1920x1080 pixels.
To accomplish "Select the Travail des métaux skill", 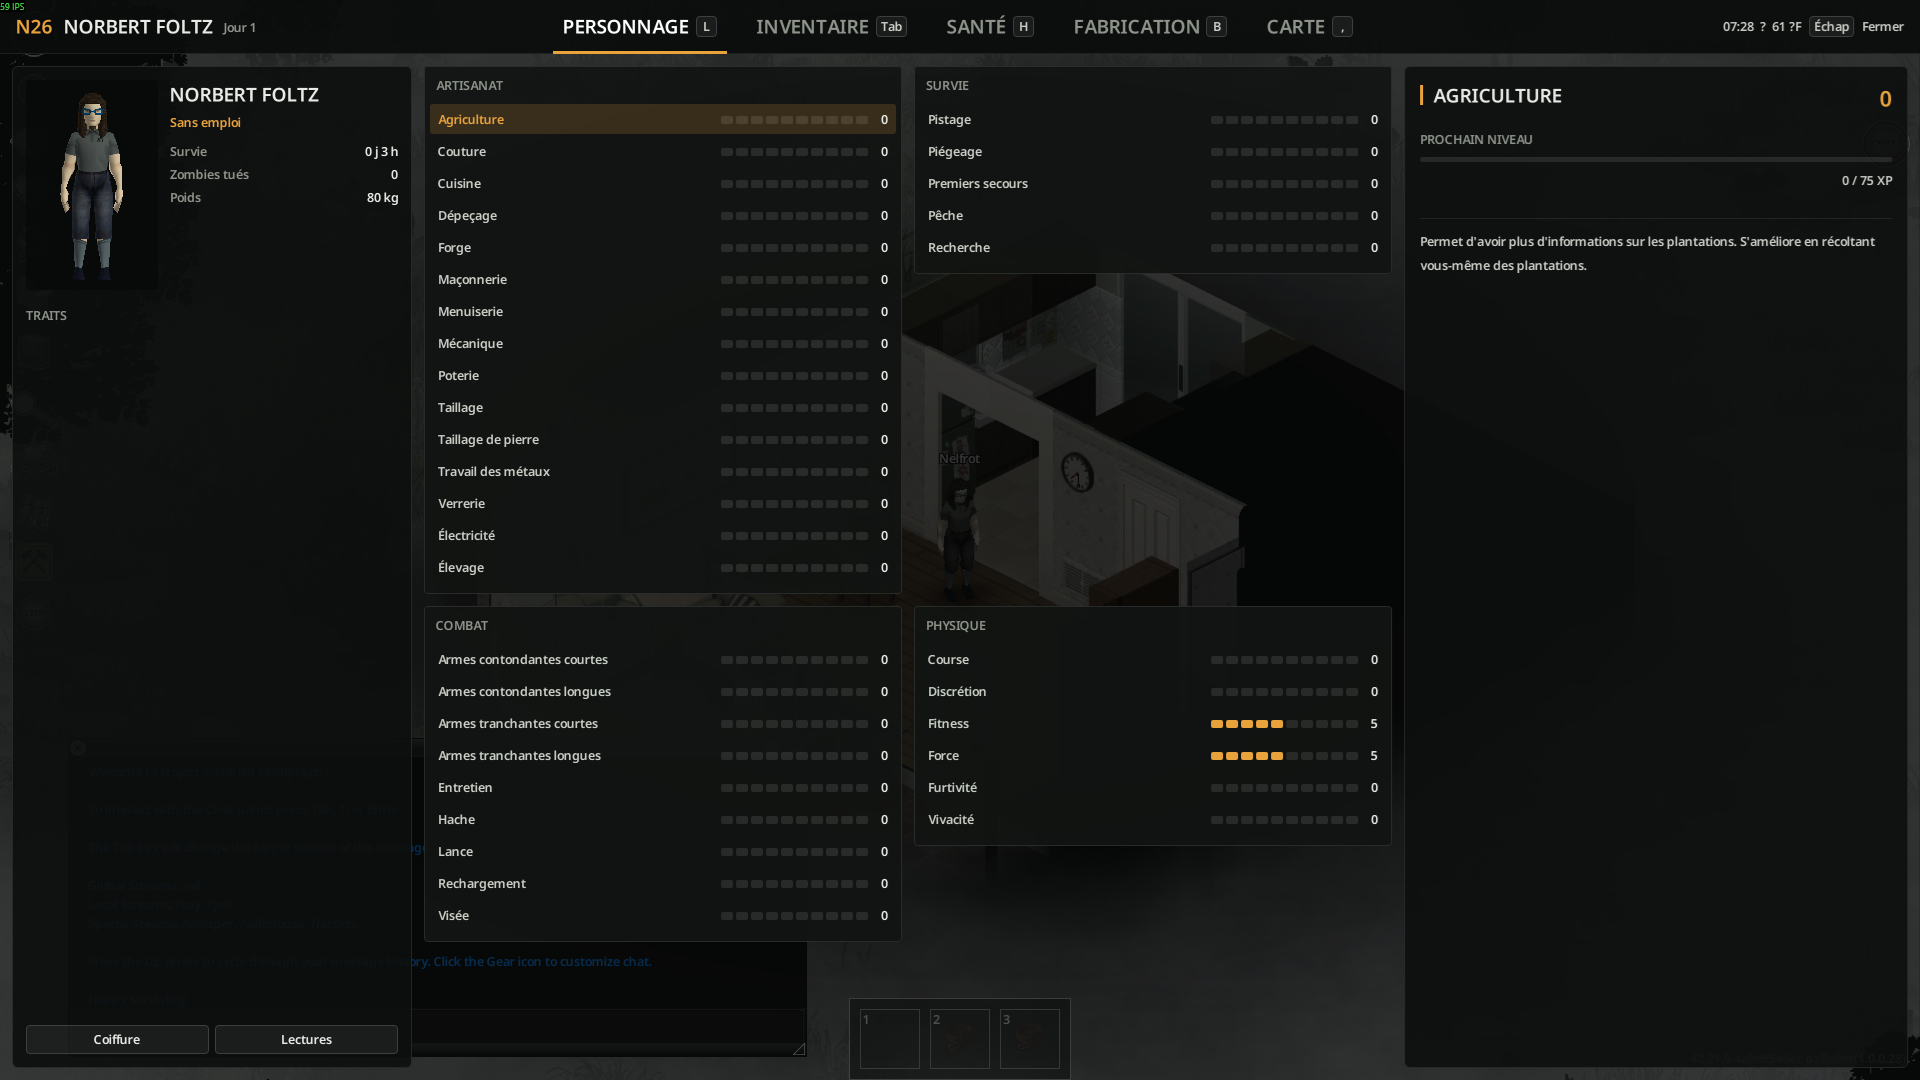I will [x=663, y=471].
